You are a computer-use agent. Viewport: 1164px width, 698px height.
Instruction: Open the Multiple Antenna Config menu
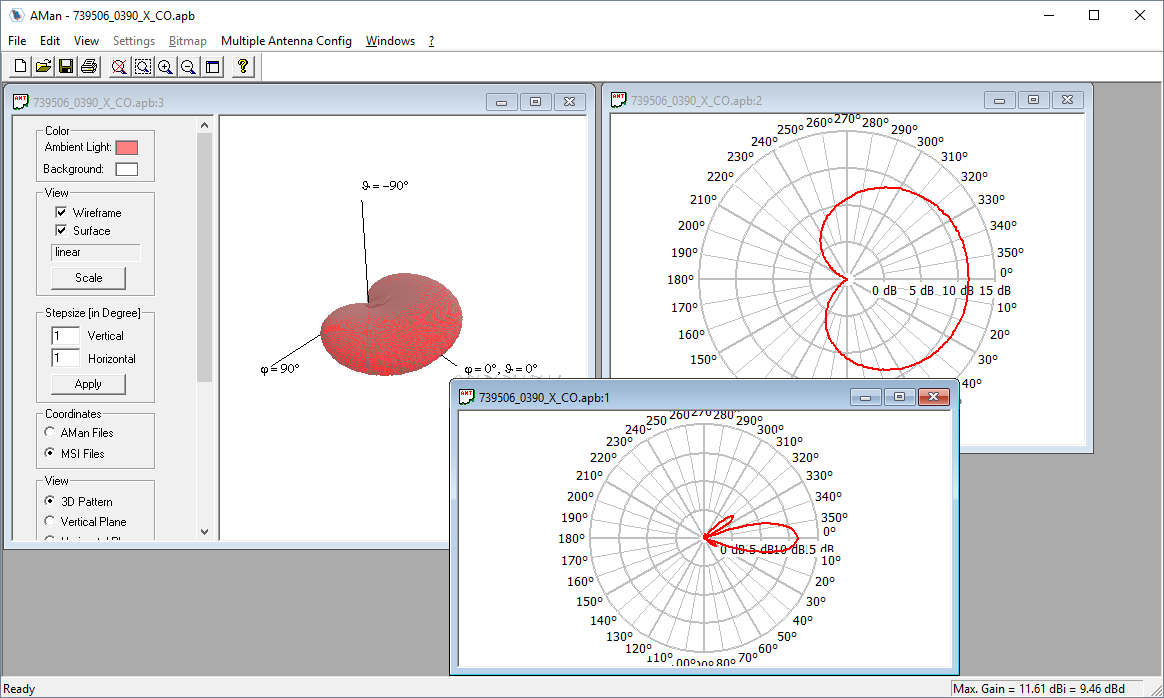(x=286, y=41)
